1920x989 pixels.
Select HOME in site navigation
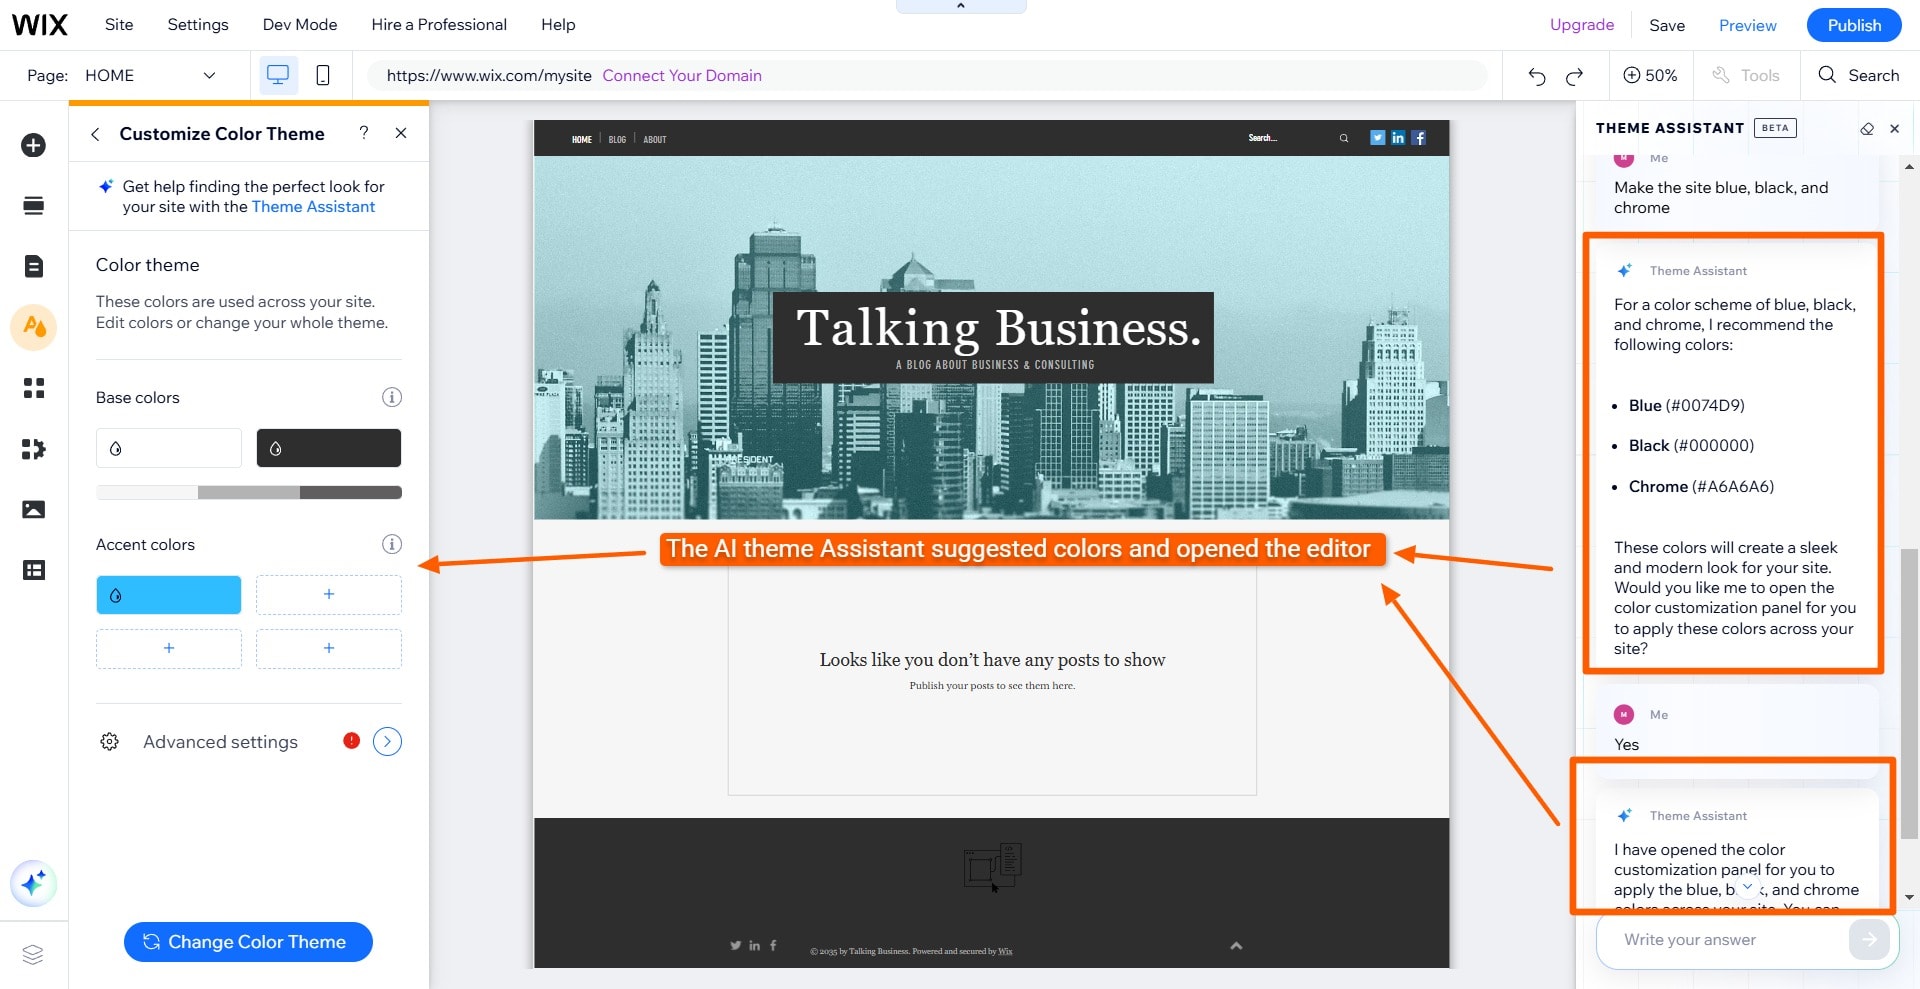(581, 140)
